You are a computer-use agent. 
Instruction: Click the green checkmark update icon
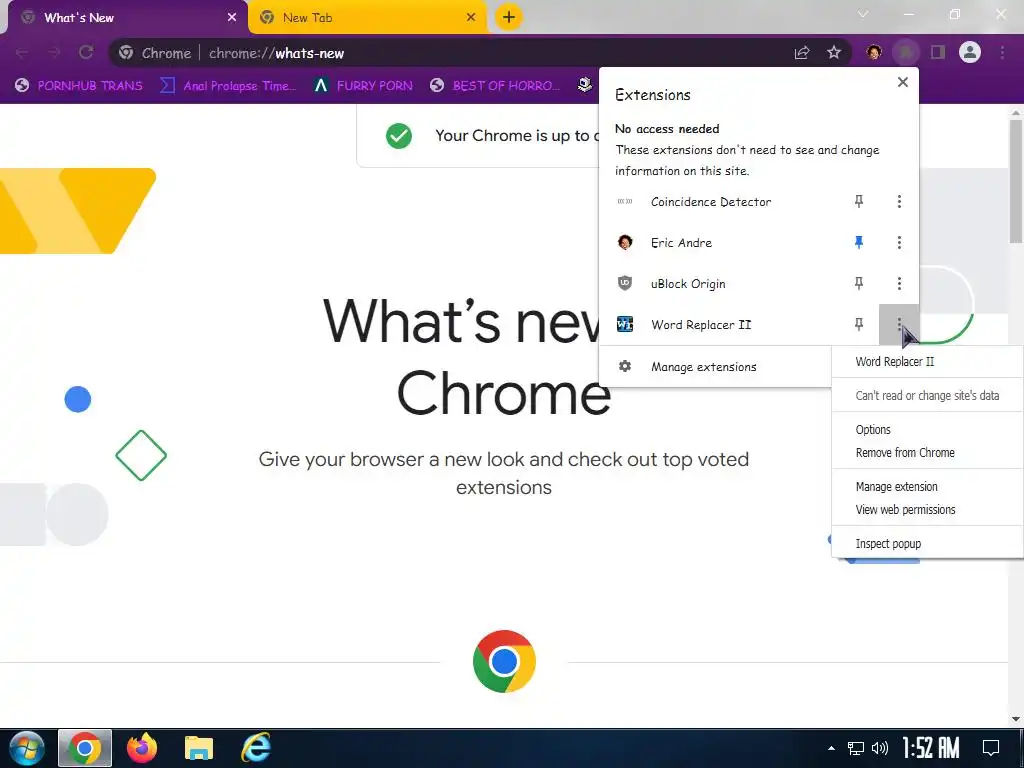tap(398, 136)
